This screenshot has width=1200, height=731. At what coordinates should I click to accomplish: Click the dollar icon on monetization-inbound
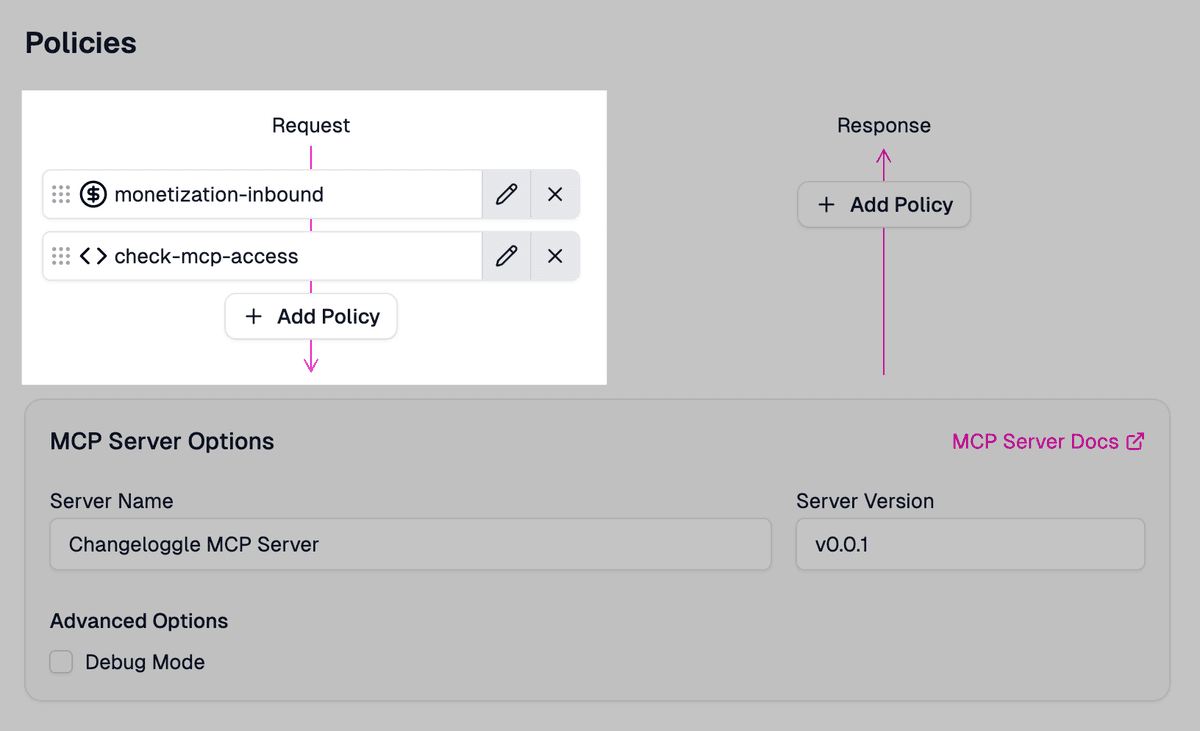click(93, 194)
